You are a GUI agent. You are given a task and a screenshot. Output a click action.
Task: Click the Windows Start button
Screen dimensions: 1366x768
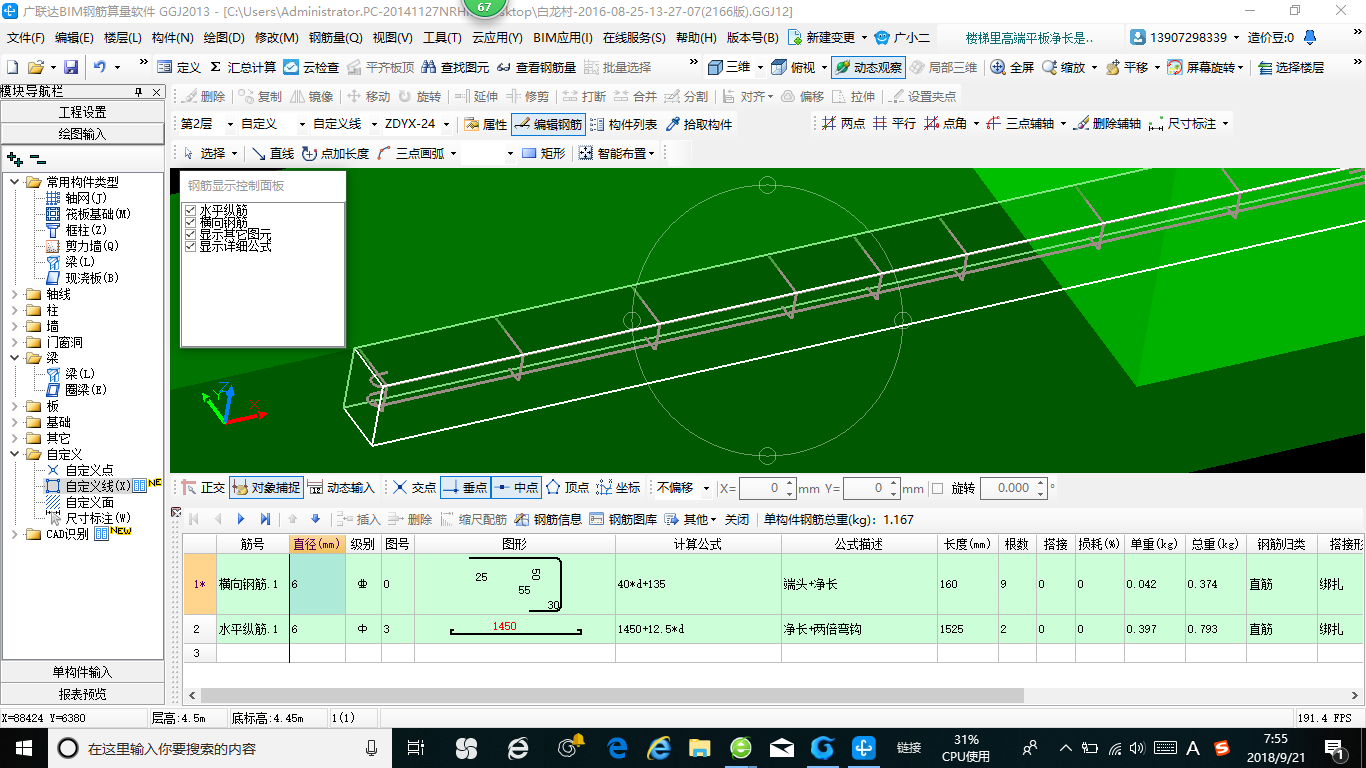click(23, 747)
